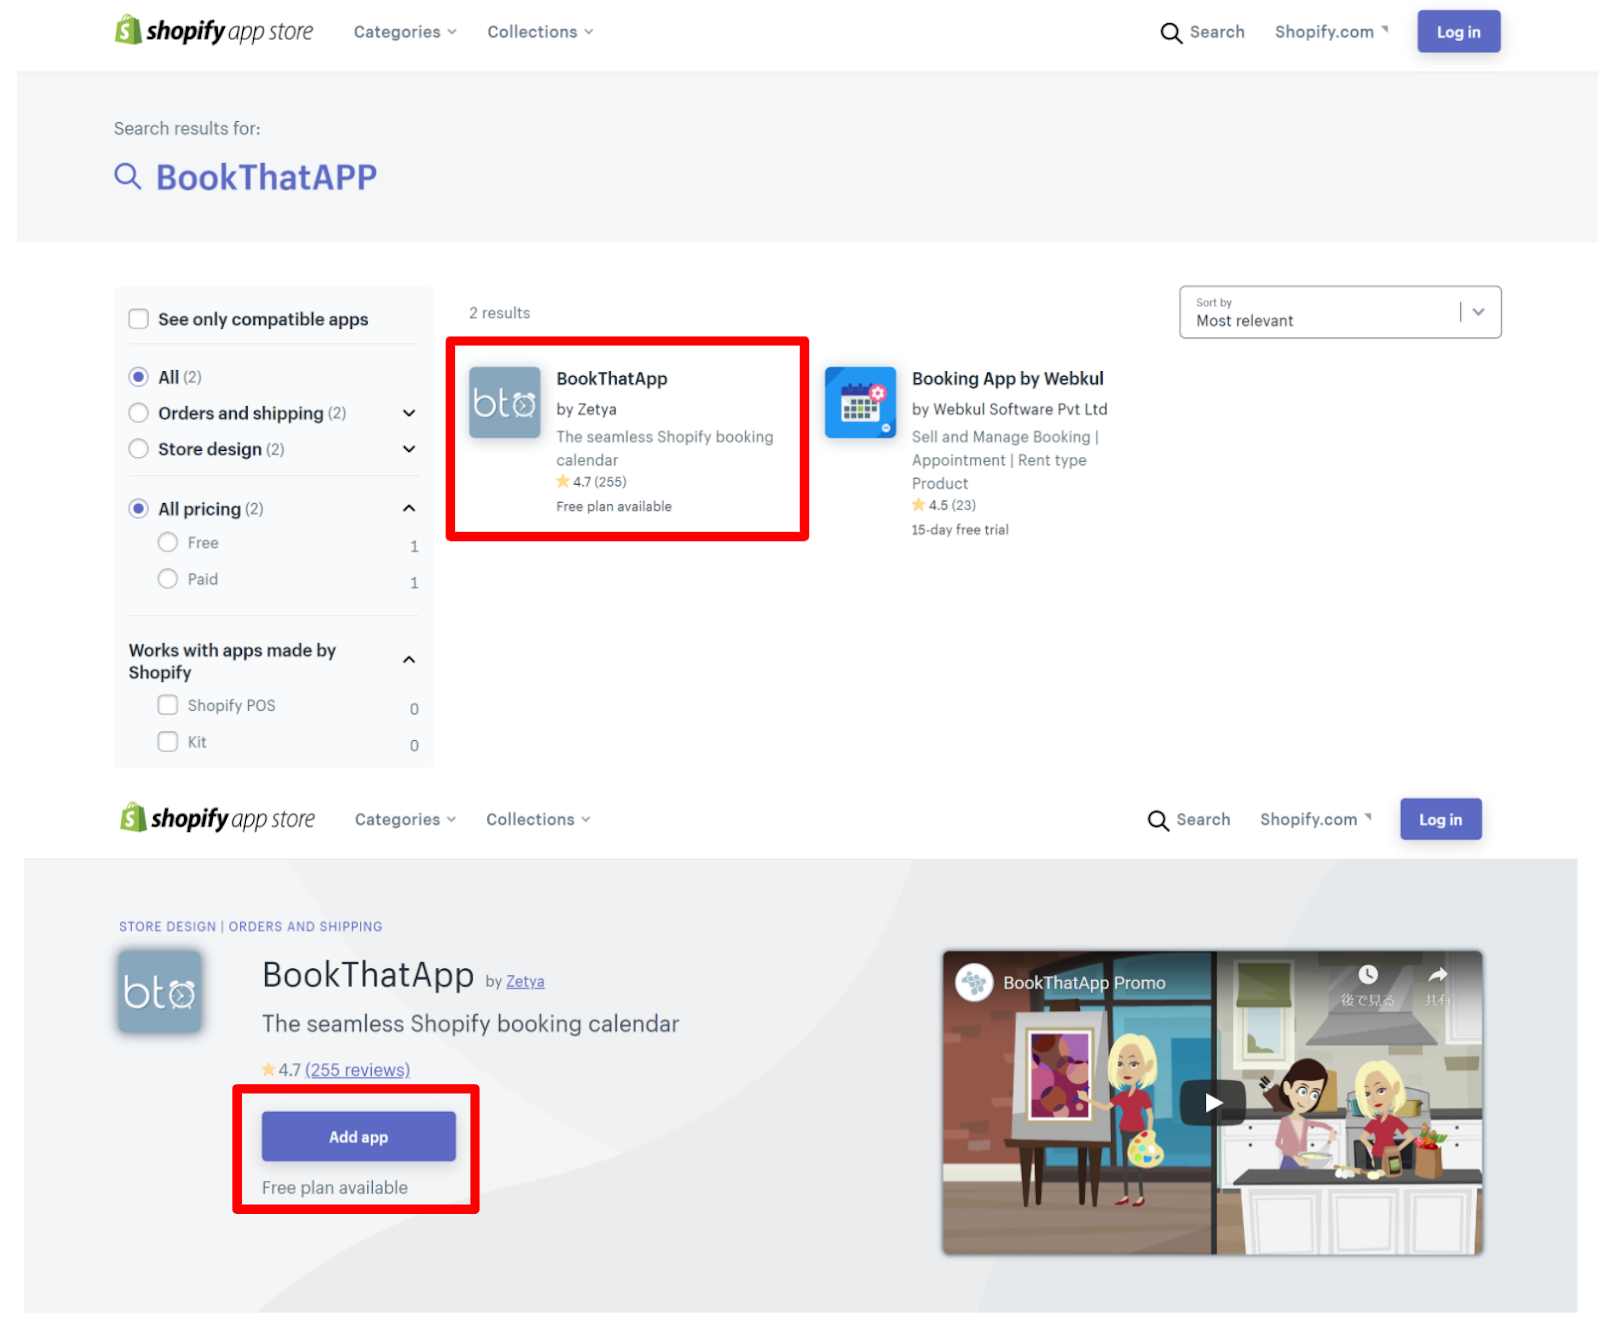The width and height of the screenshot is (1600, 1332).
Task: Click the BookThatApp Promo video title
Action: (1084, 983)
